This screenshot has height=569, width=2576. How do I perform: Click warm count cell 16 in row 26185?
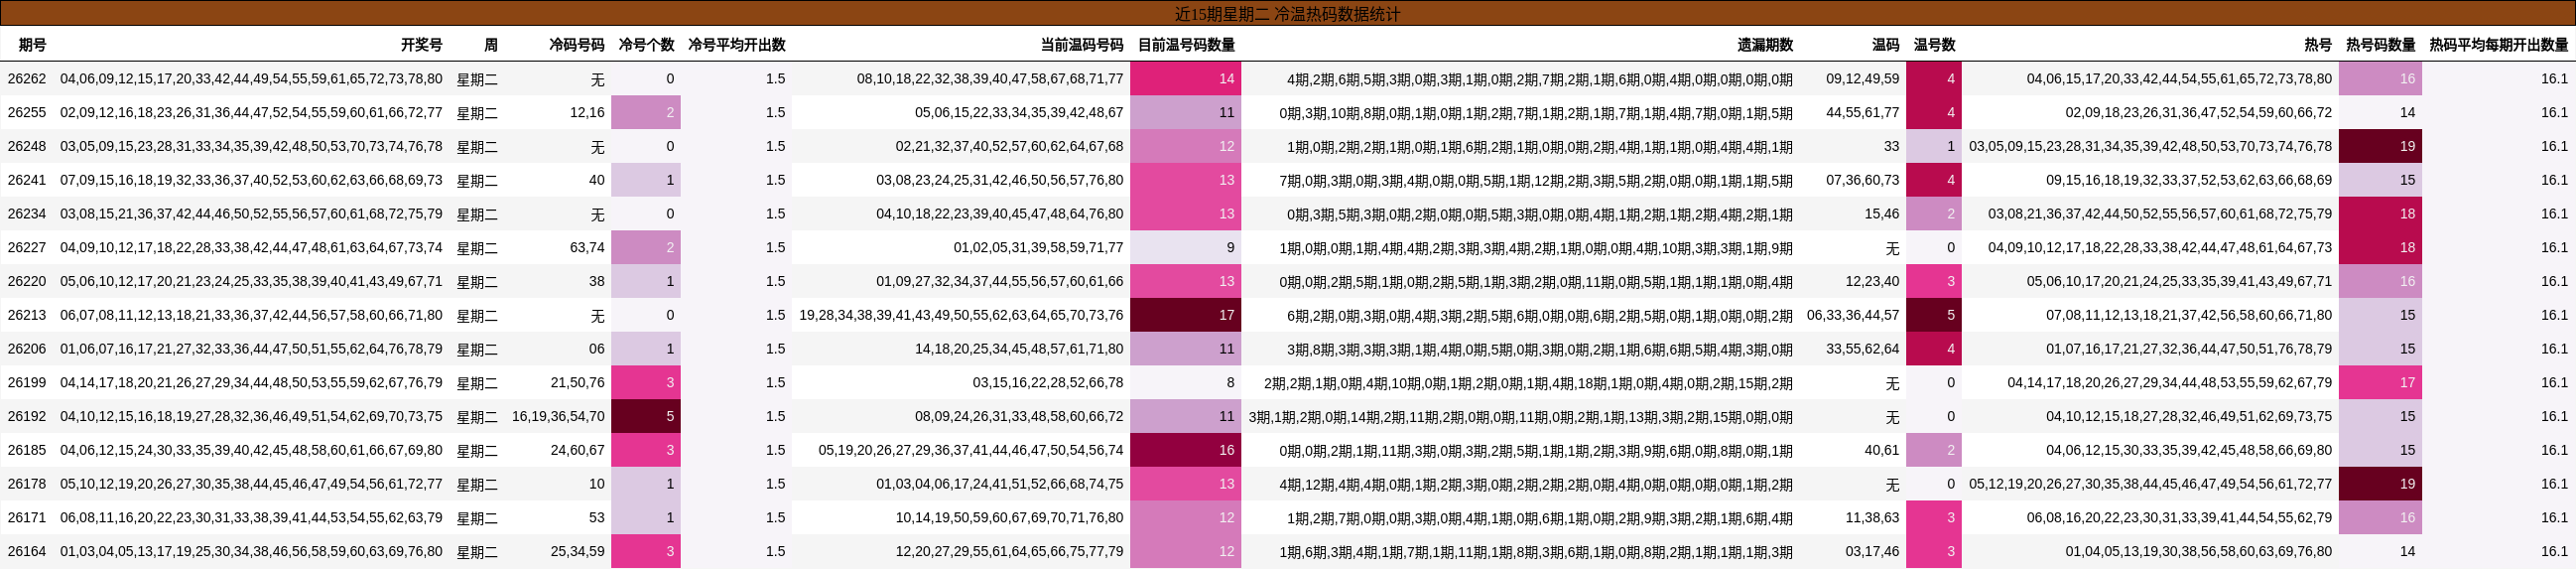pos(1186,450)
